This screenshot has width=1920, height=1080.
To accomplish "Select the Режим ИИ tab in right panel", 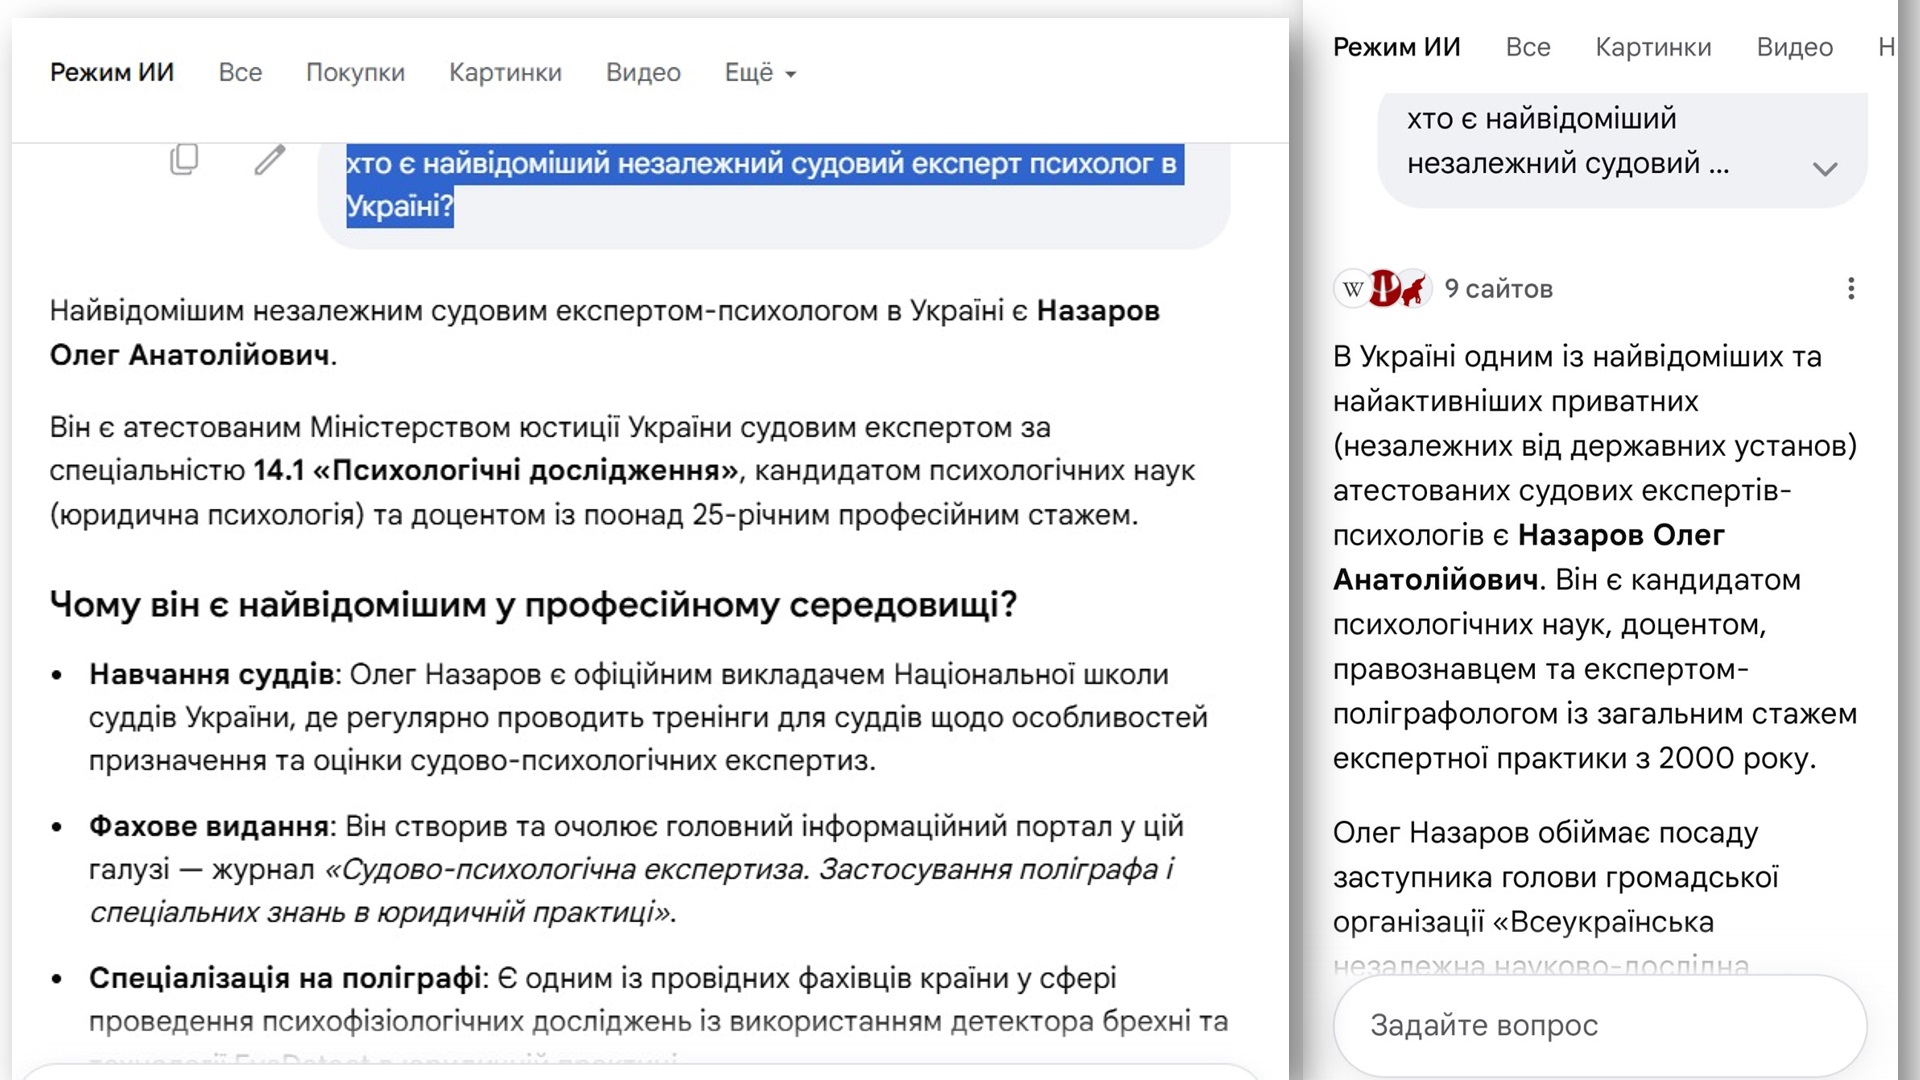I will [x=1397, y=47].
